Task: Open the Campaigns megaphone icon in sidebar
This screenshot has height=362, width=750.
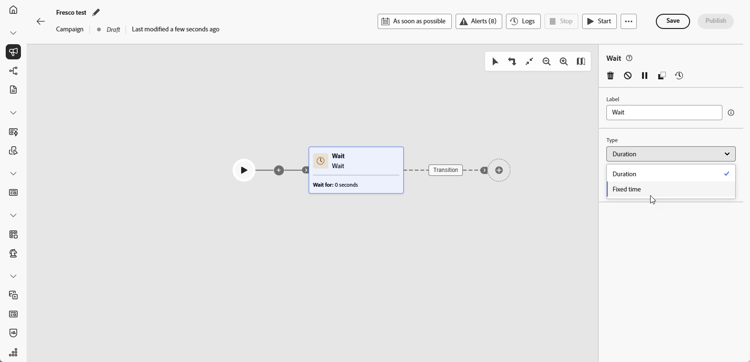Action: 13,52
